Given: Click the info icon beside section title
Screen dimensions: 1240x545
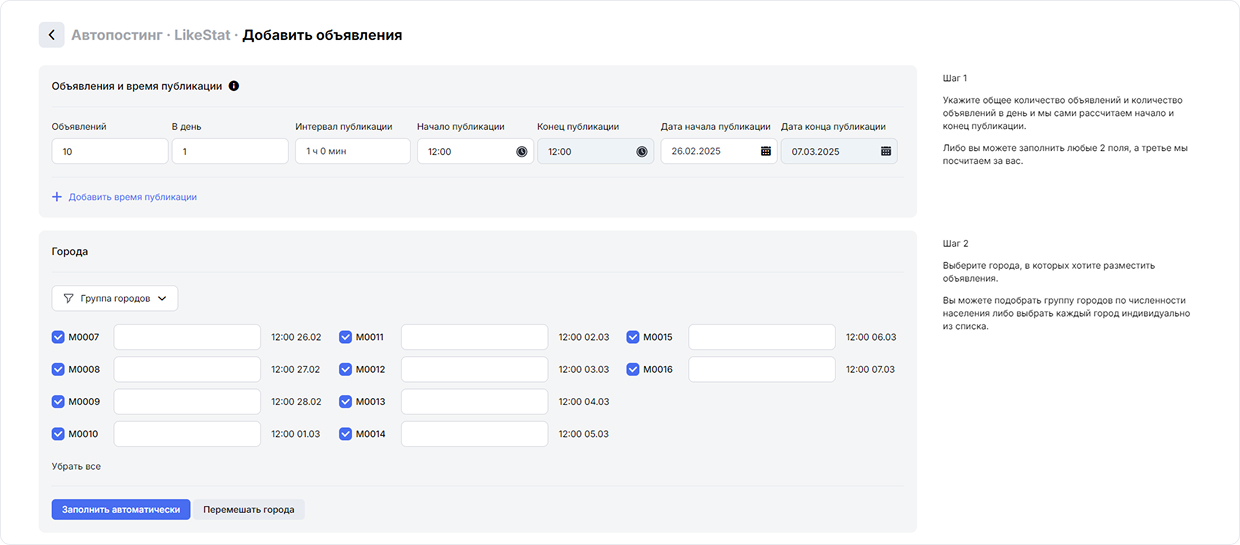Looking at the screenshot, I should [x=234, y=86].
